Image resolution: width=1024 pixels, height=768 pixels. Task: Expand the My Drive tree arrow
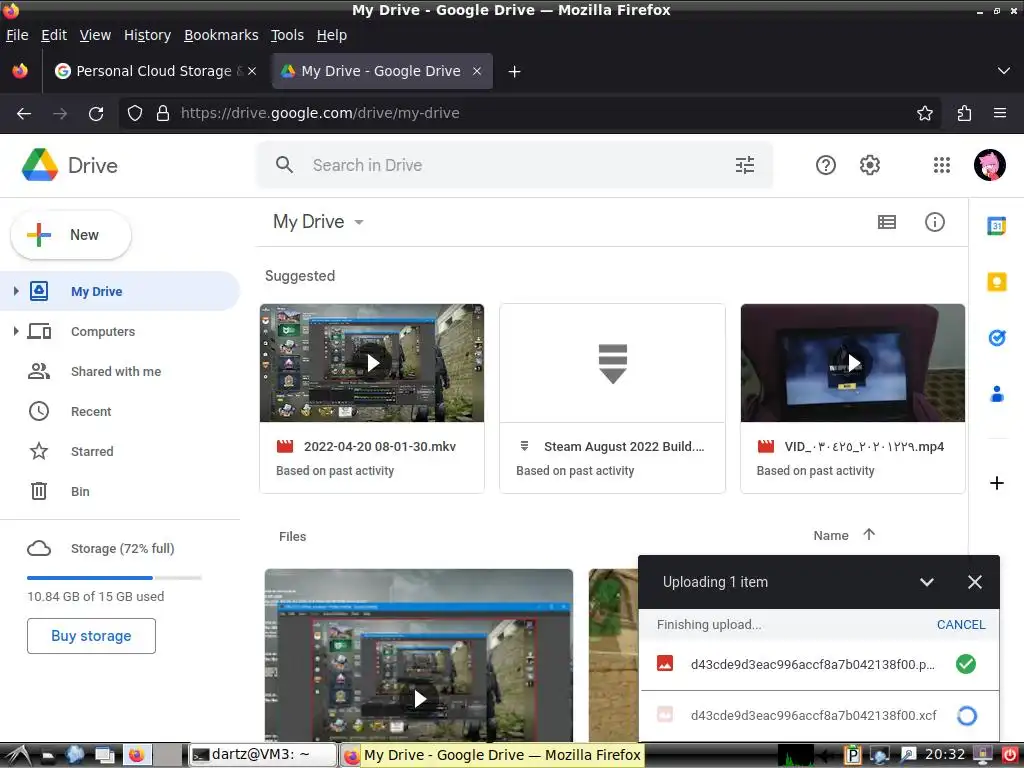point(16,291)
